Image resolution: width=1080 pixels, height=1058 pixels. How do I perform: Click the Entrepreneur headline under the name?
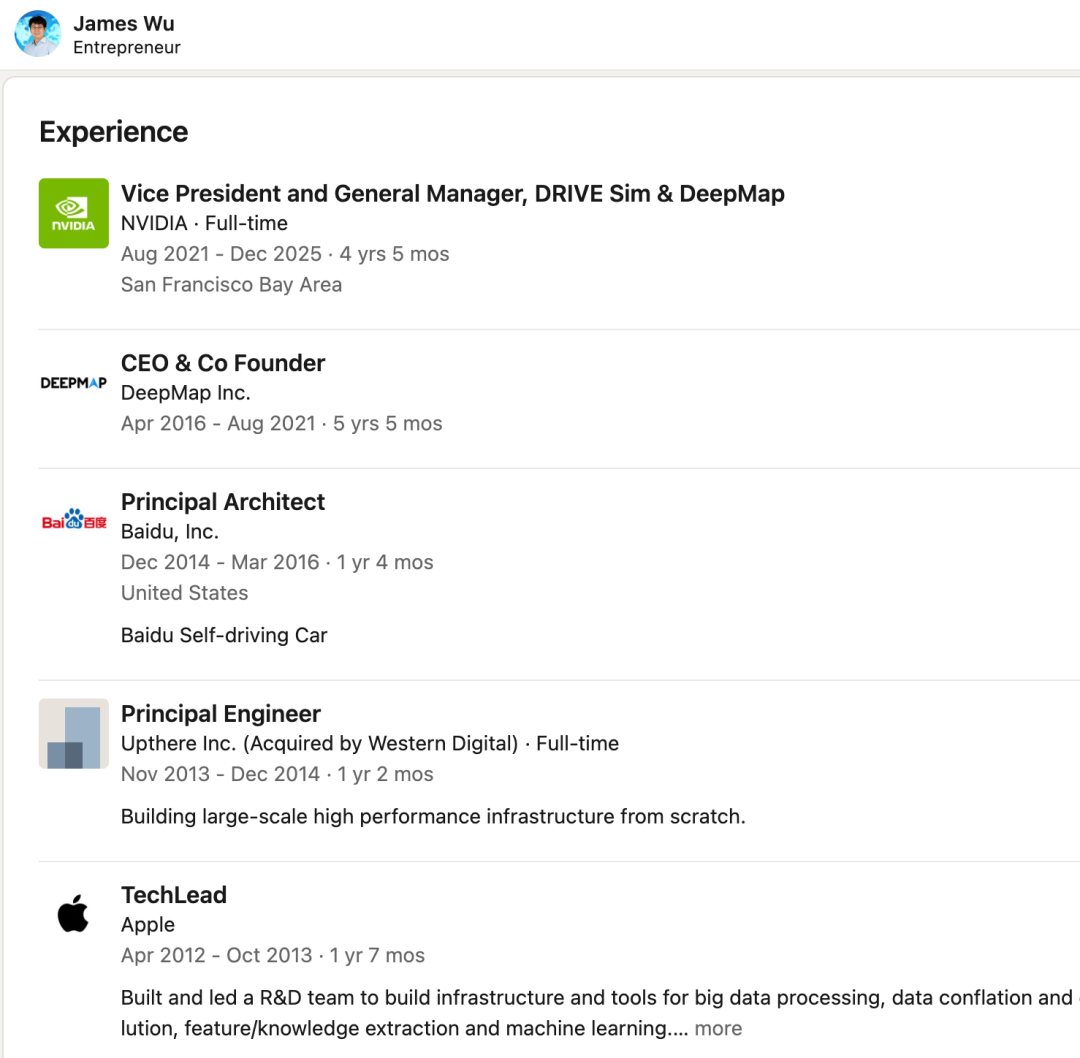tap(127, 47)
